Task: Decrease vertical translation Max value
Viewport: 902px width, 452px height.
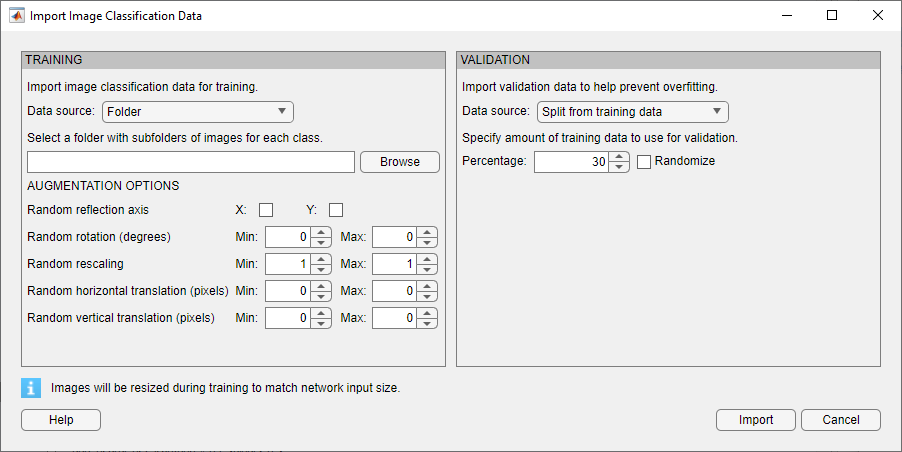Action: coord(428,324)
